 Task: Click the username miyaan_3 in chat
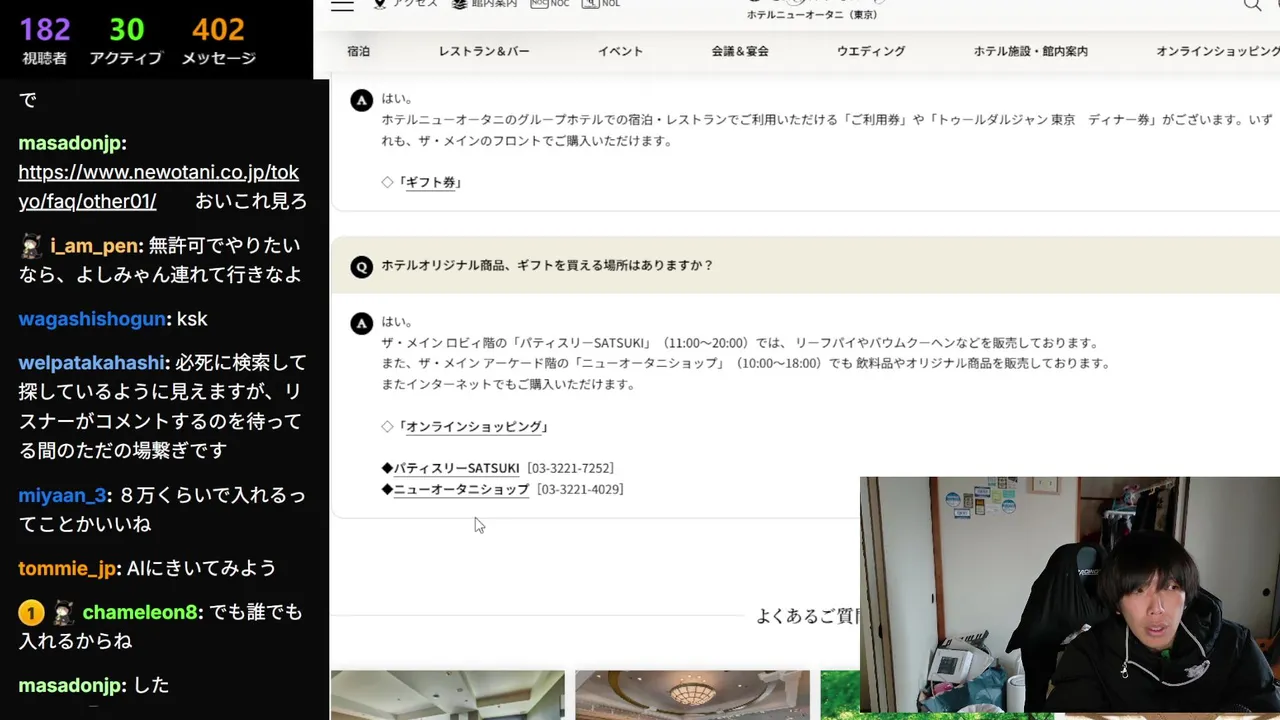click(62, 495)
